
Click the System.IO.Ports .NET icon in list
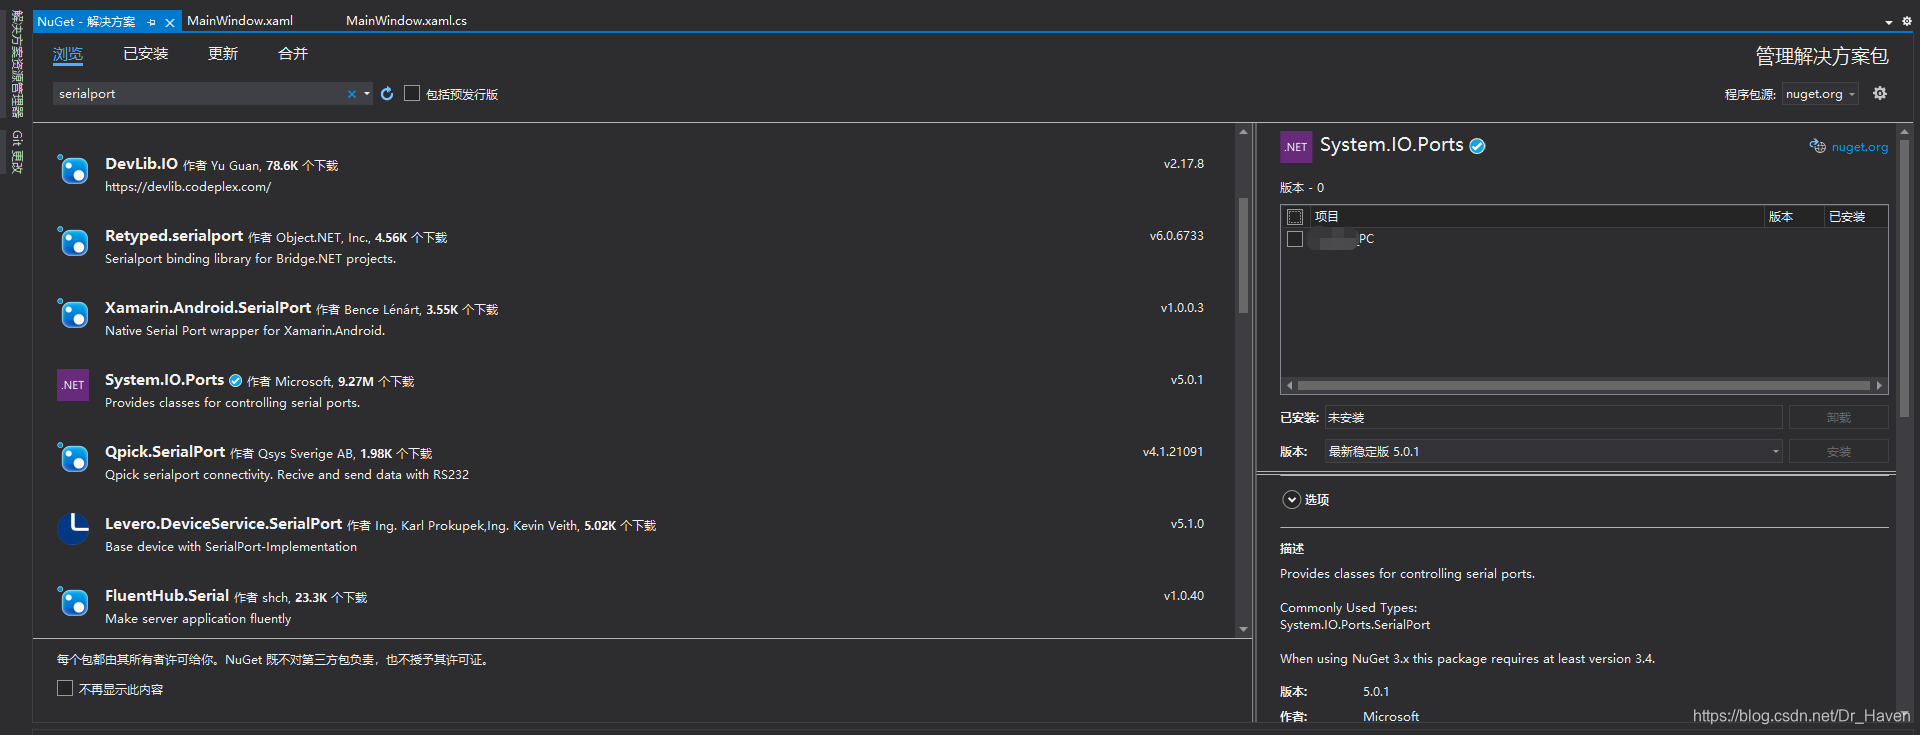(x=73, y=385)
